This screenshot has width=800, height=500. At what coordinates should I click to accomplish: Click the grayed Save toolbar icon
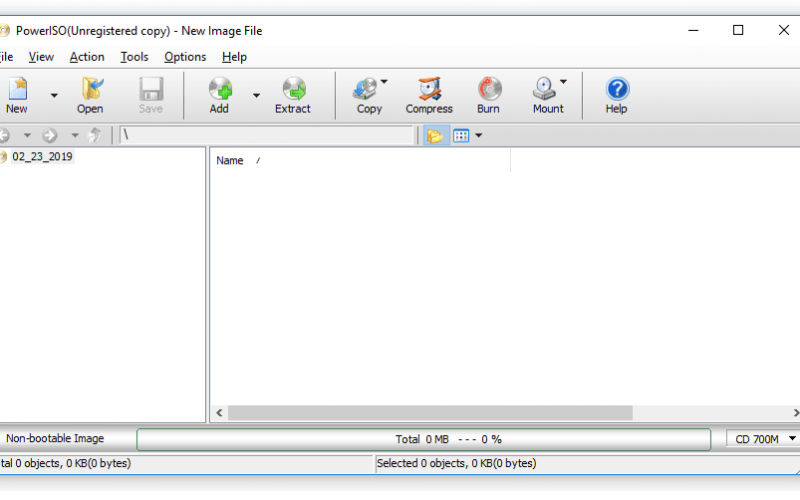[151, 89]
